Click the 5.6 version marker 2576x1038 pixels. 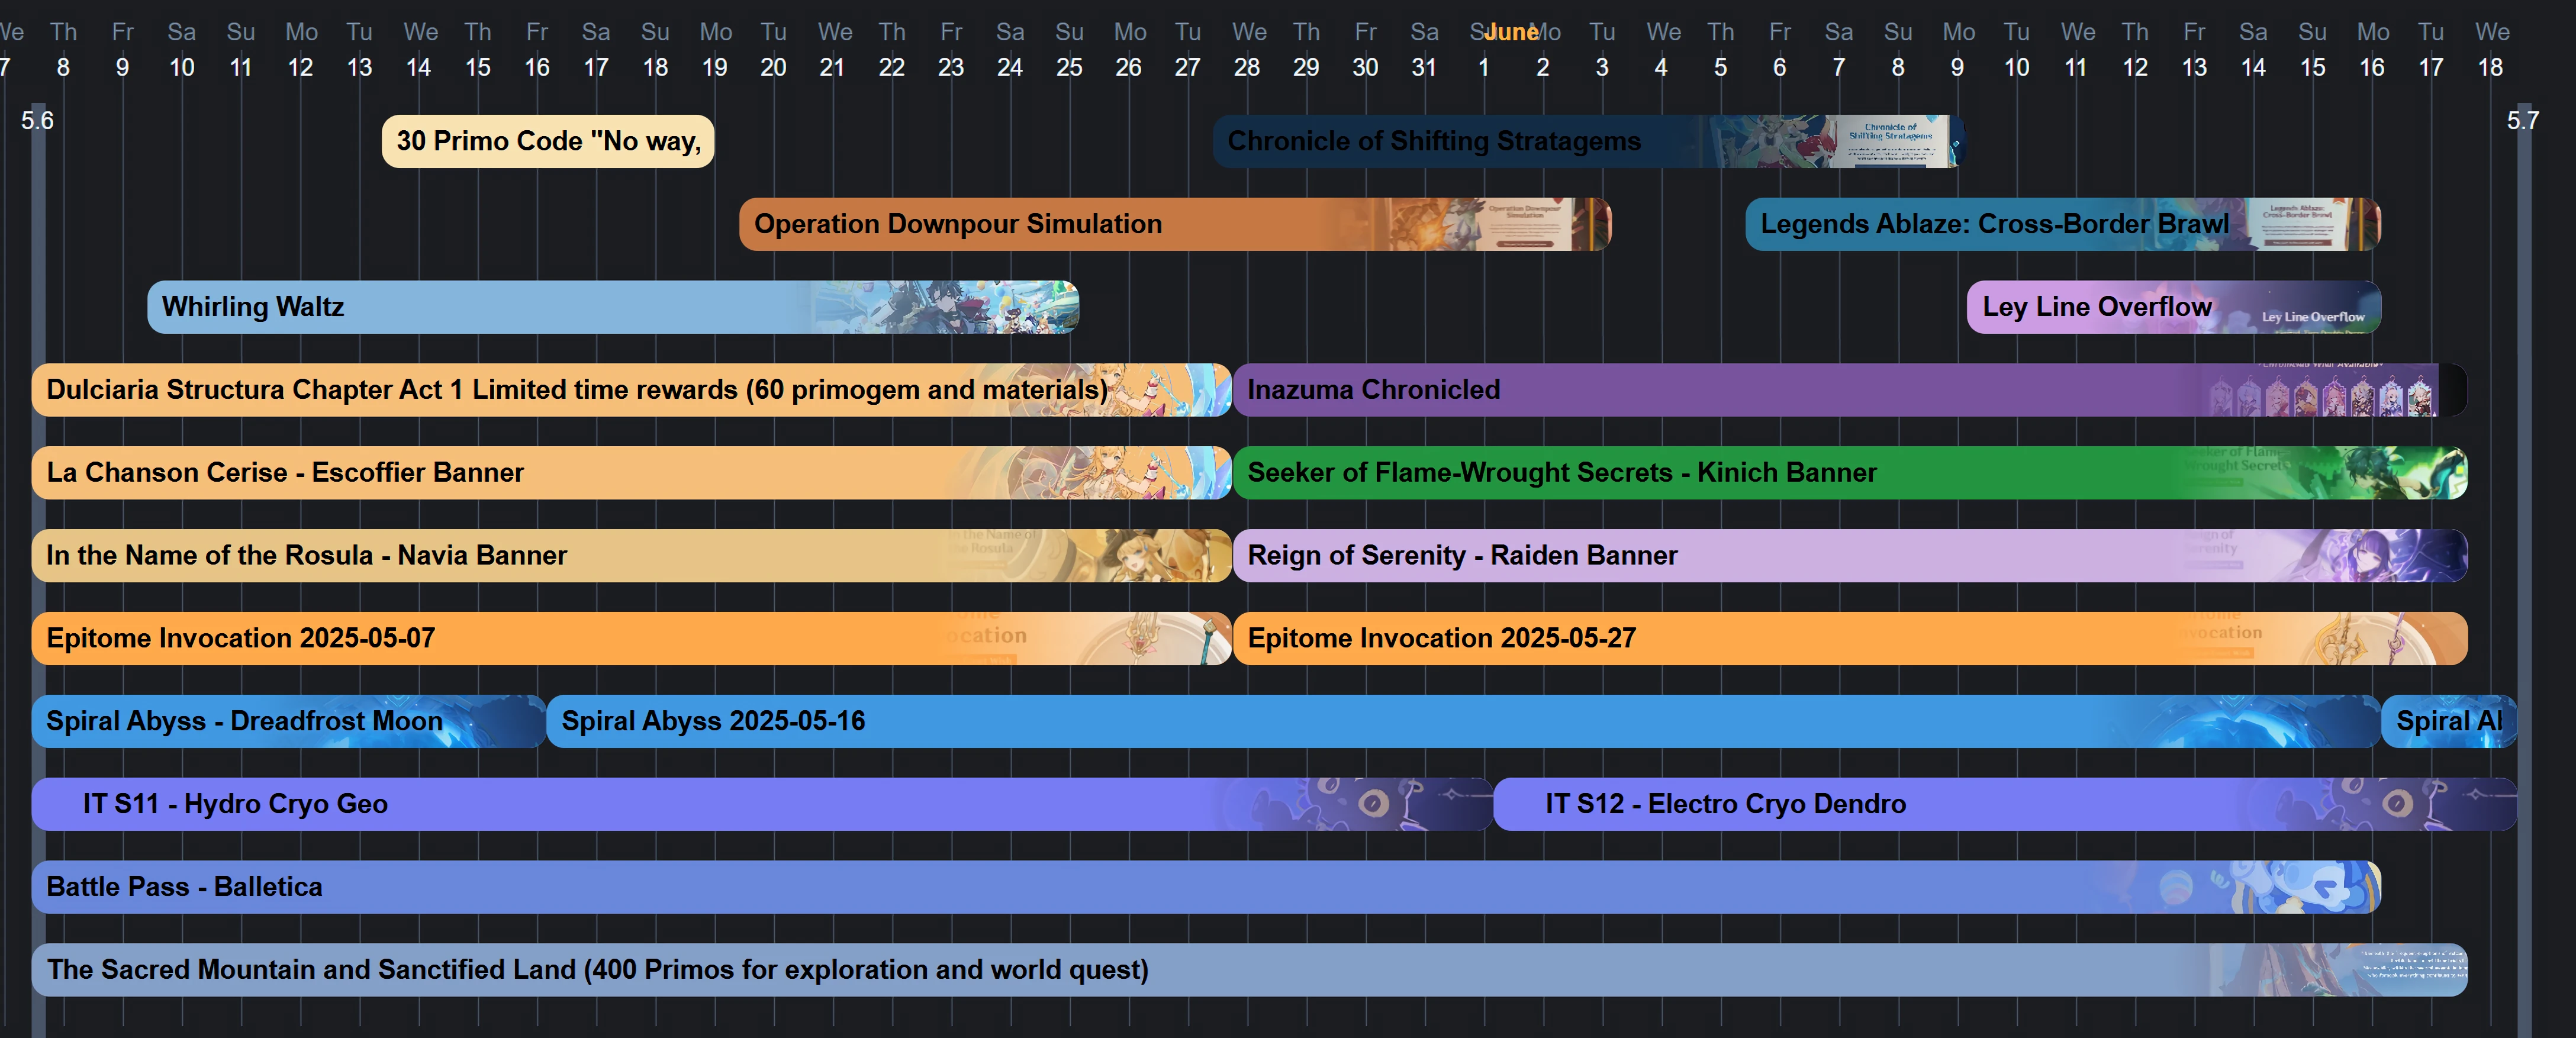[x=37, y=119]
